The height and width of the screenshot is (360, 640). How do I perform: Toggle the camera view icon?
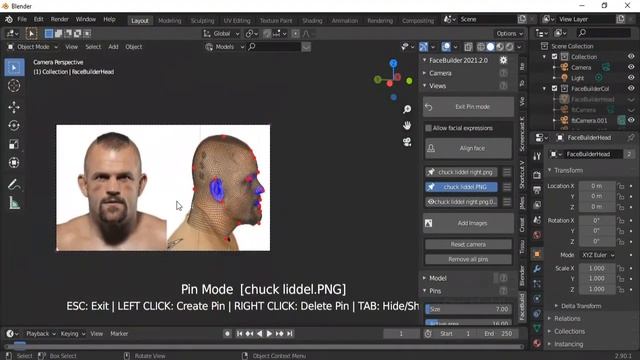pos(407,142)
